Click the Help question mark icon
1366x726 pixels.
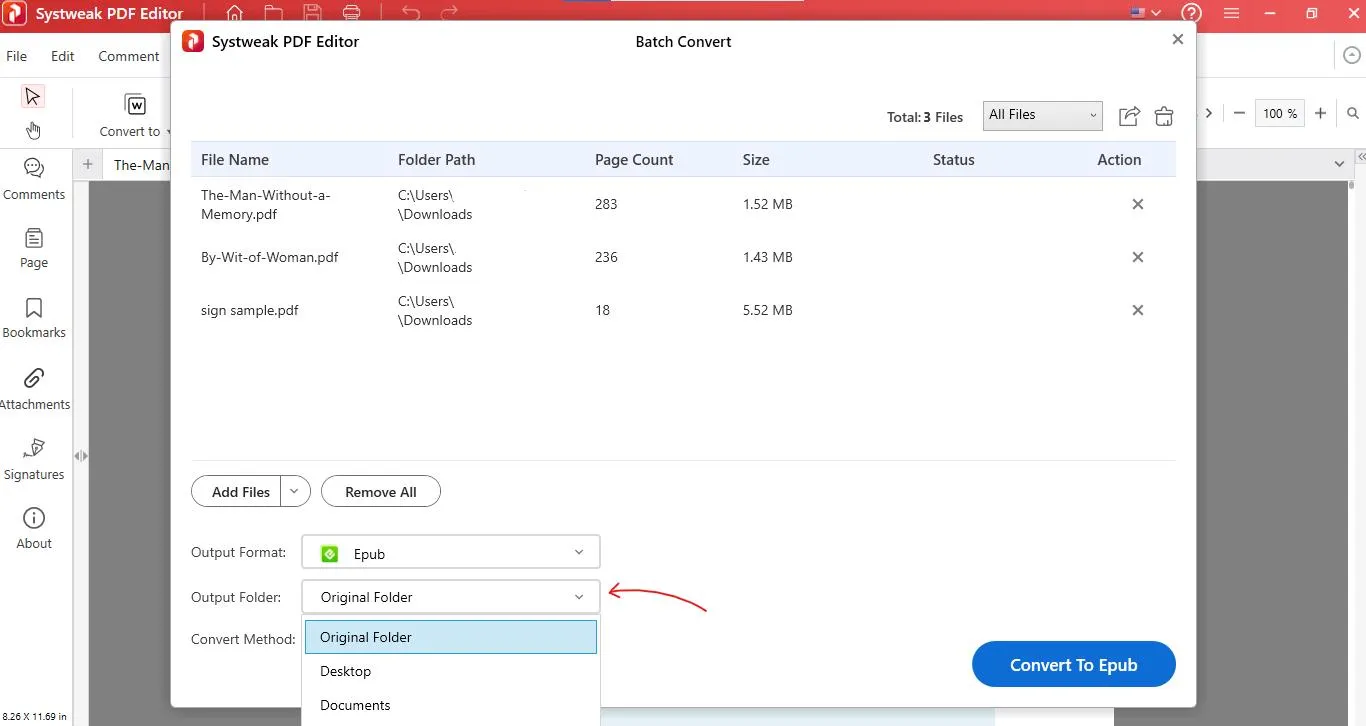1191,14
